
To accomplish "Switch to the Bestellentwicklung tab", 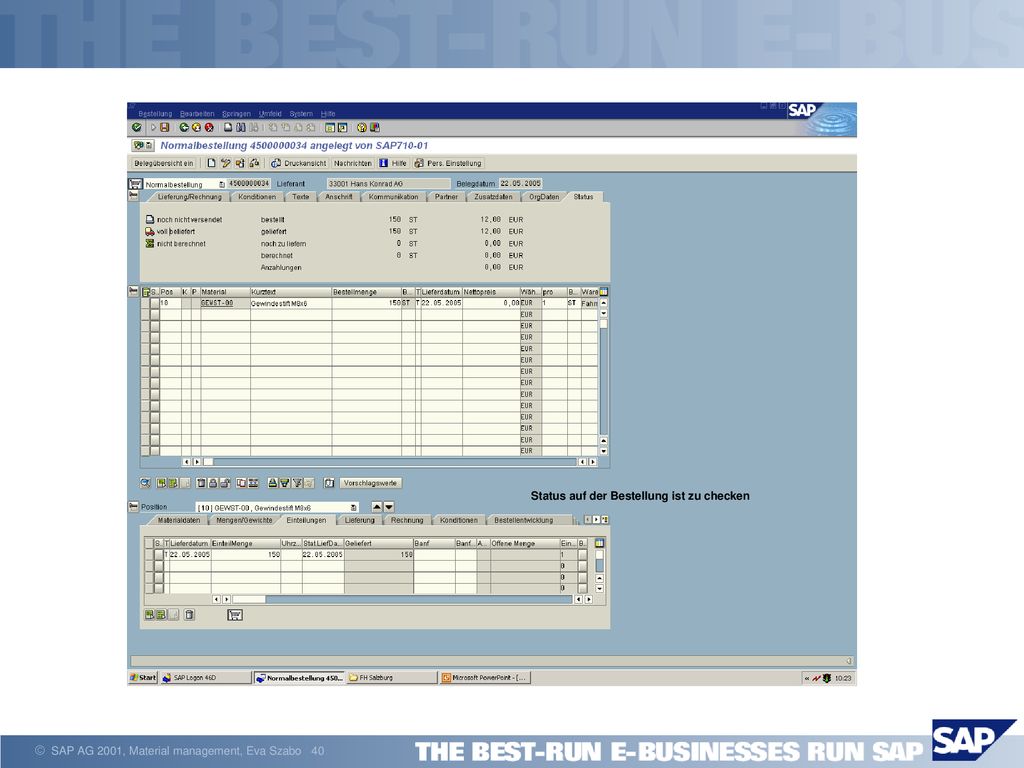I will (524, 520).
